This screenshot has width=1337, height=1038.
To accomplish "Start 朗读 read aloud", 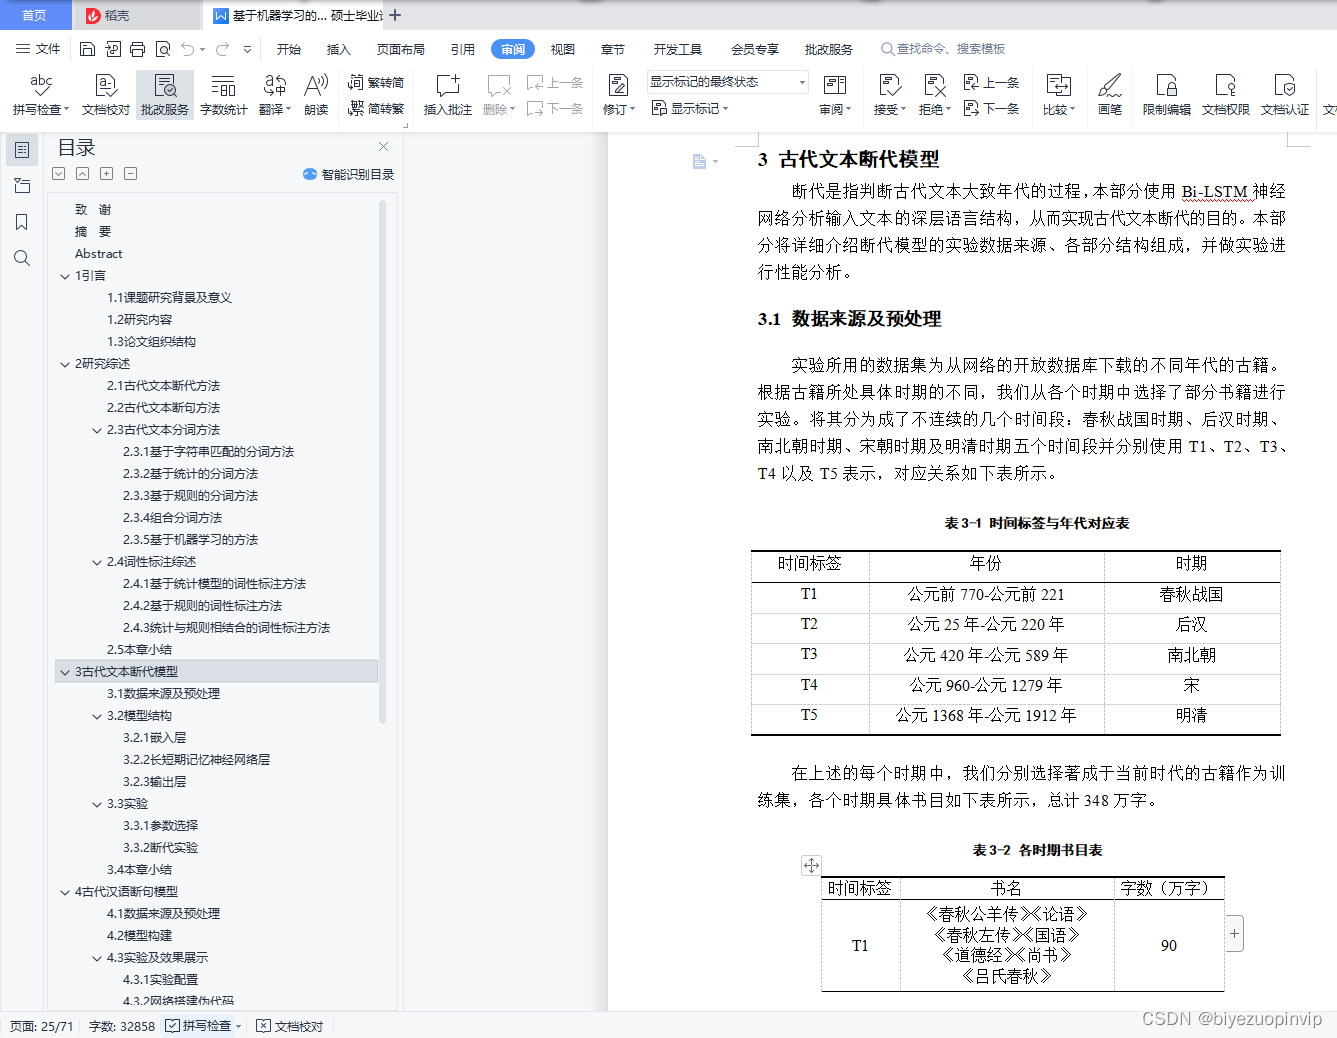I will coord(316,95).
